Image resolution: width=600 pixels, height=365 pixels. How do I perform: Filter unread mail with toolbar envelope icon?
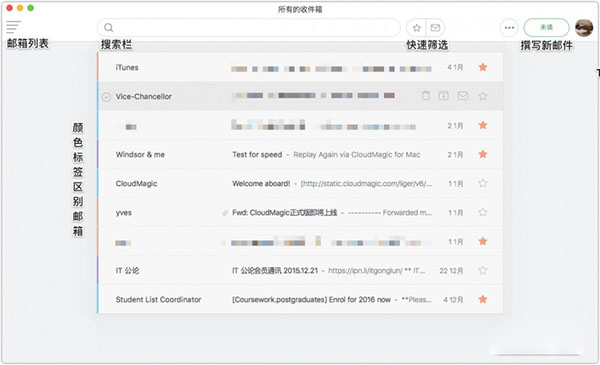(435, 28)
